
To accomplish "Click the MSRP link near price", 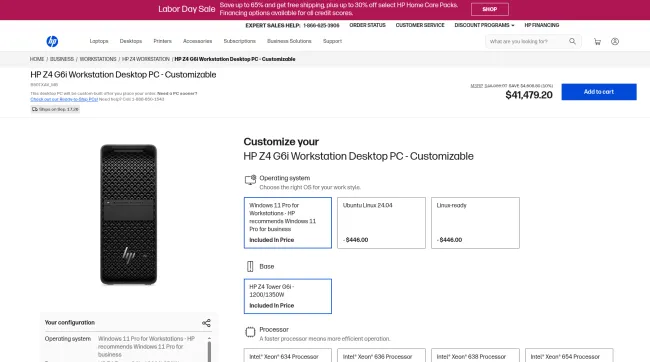I will tap(477, 86).
